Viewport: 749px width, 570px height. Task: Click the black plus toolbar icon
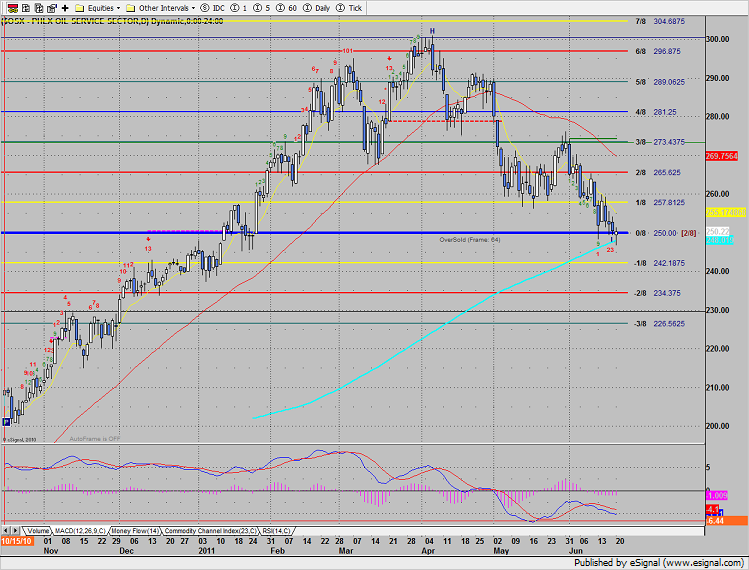(65, 8)
